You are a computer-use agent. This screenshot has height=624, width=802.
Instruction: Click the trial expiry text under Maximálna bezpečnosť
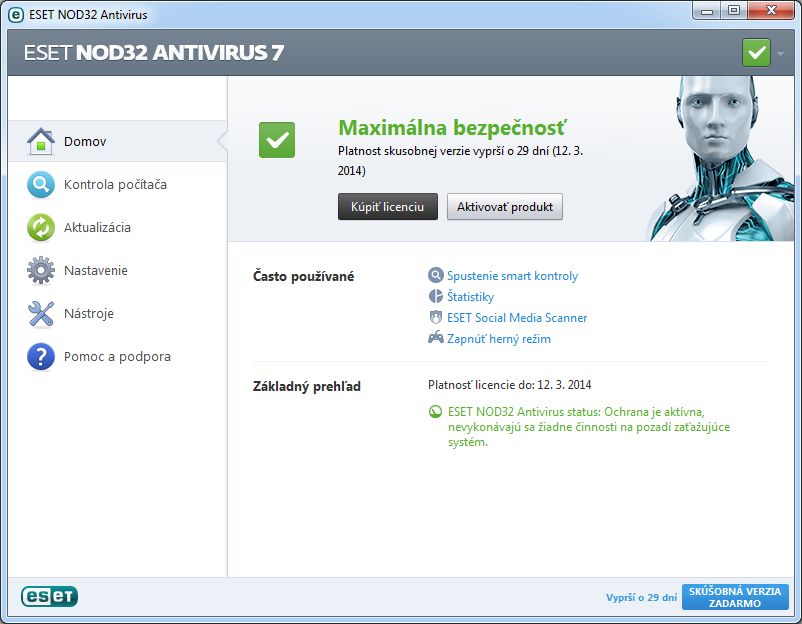coord(460,161)
